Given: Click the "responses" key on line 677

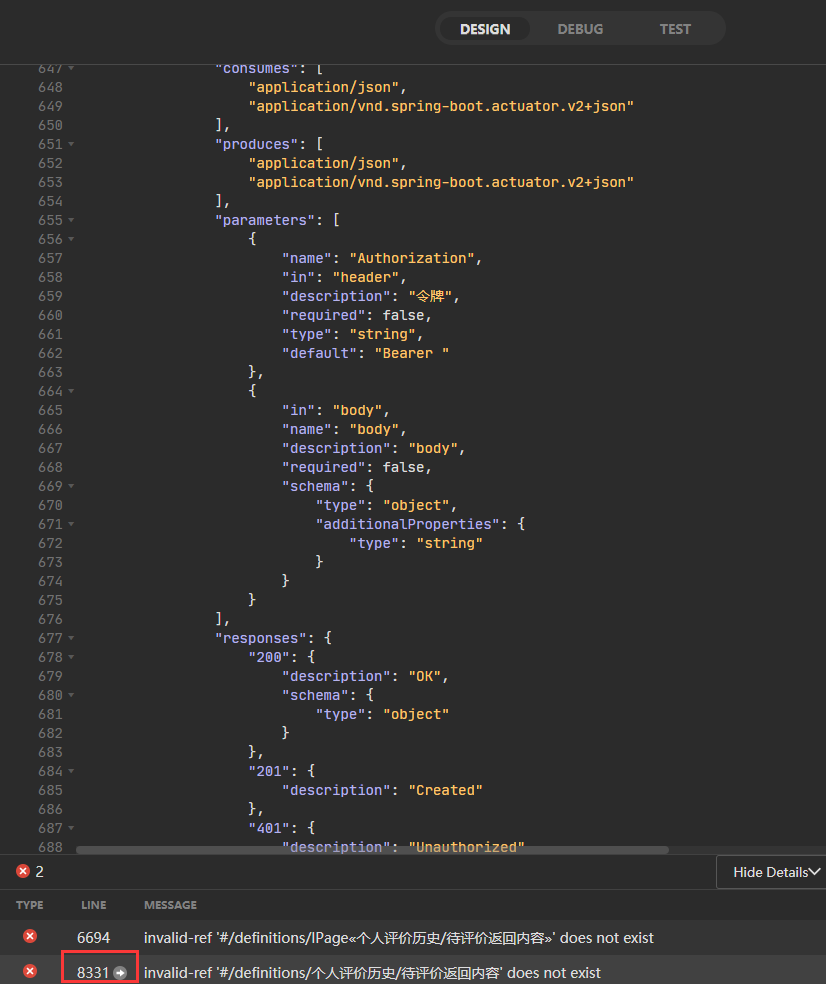Looking at the screenshot, I should click(260, 638).
